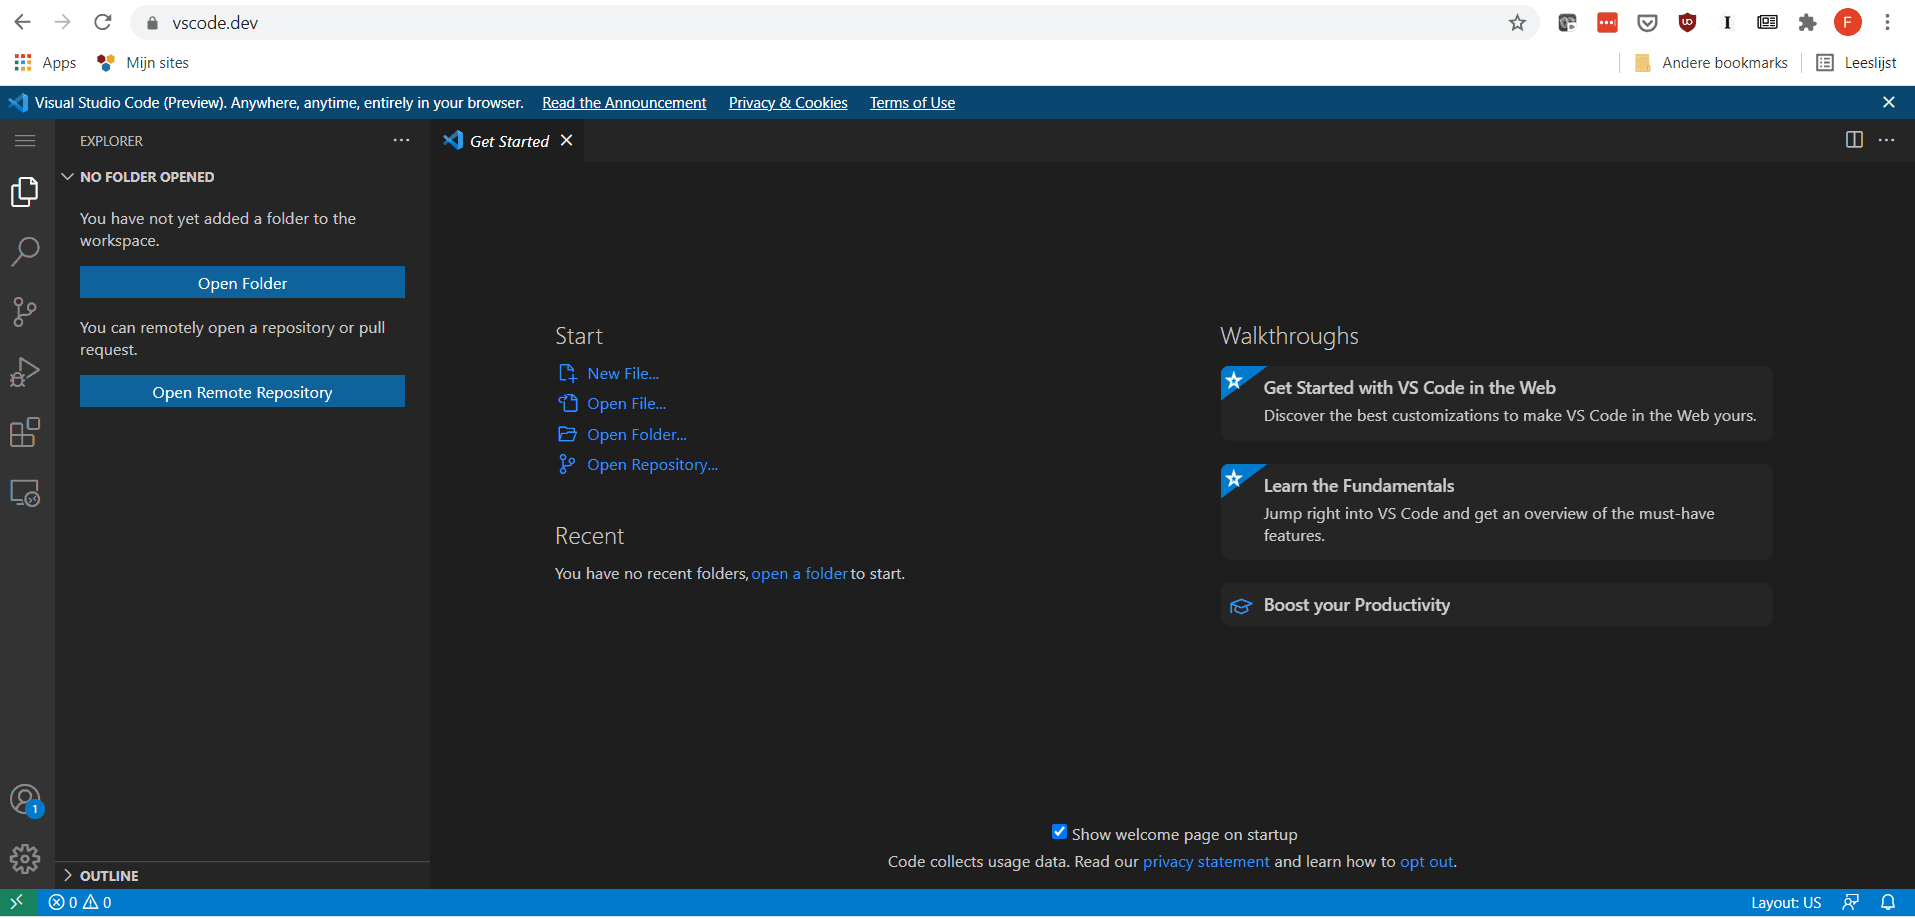
Task: Open the hamburger application menu
Action: [x=25, y=141]
